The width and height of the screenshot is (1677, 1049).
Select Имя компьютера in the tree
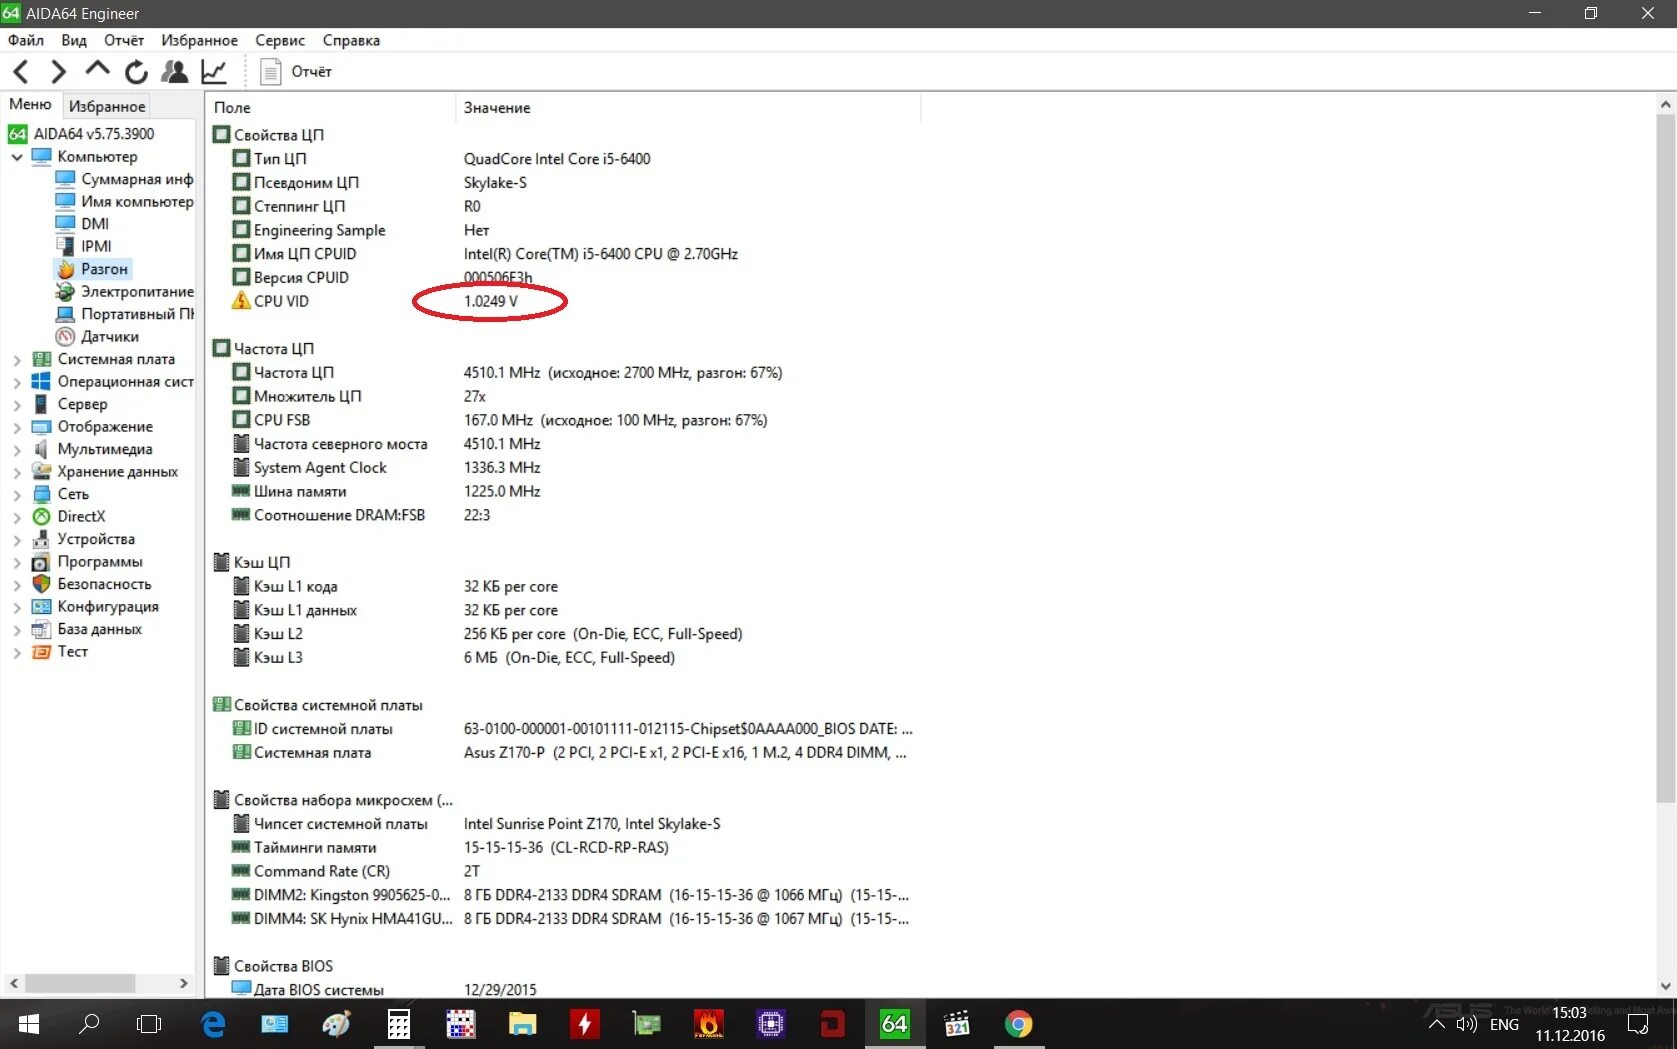pyautogui.click(x=137, y=201)
